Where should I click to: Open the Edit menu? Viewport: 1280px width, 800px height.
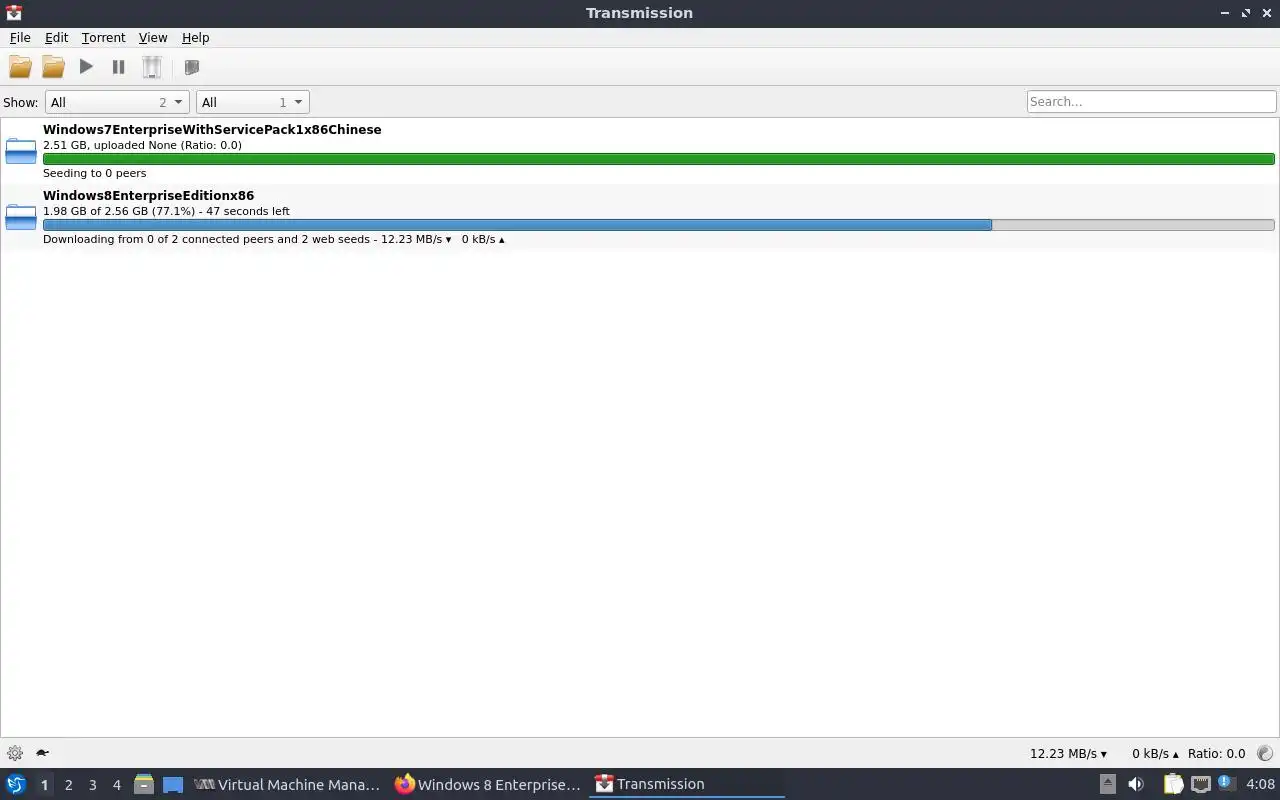coord(56,37)
